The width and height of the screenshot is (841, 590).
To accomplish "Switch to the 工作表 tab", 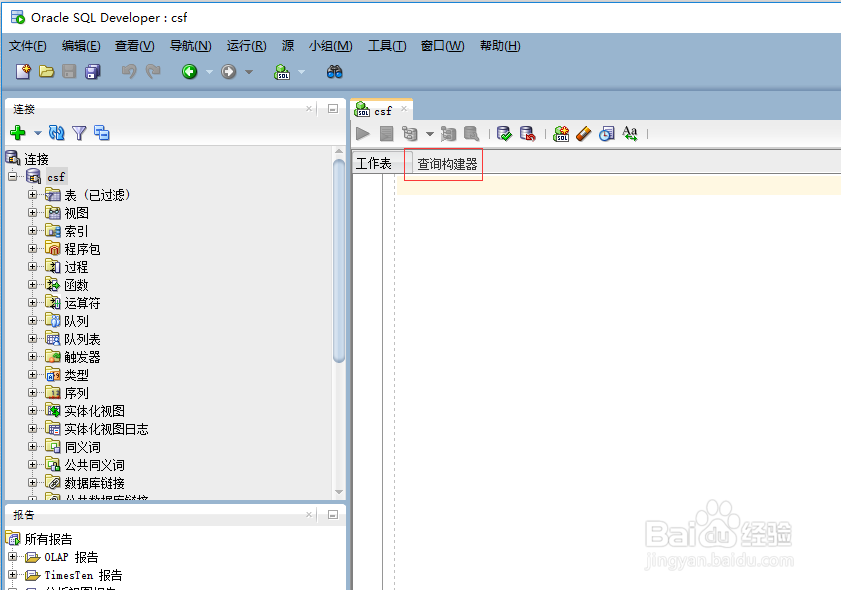I will click(x=374, y=163).
